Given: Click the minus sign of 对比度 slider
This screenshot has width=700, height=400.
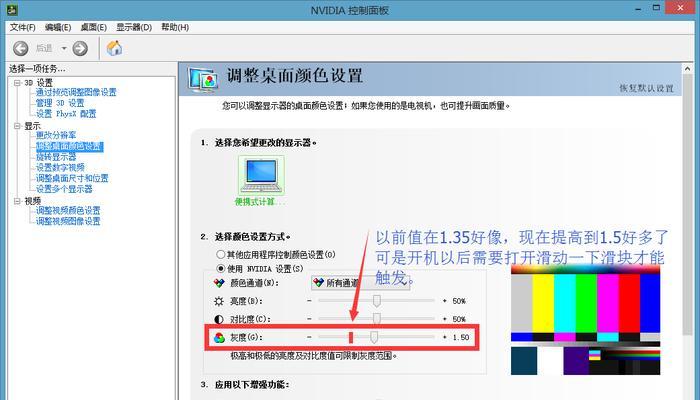Looking at the screenshot, I should pyautogui.click(x=309, y=319).
